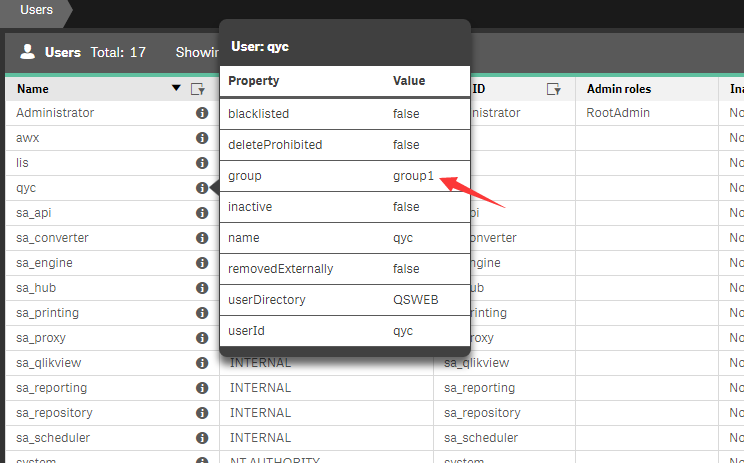Click group1 value in popup
The height and width of the screenshot is (463, 744).
click(412, 176)
